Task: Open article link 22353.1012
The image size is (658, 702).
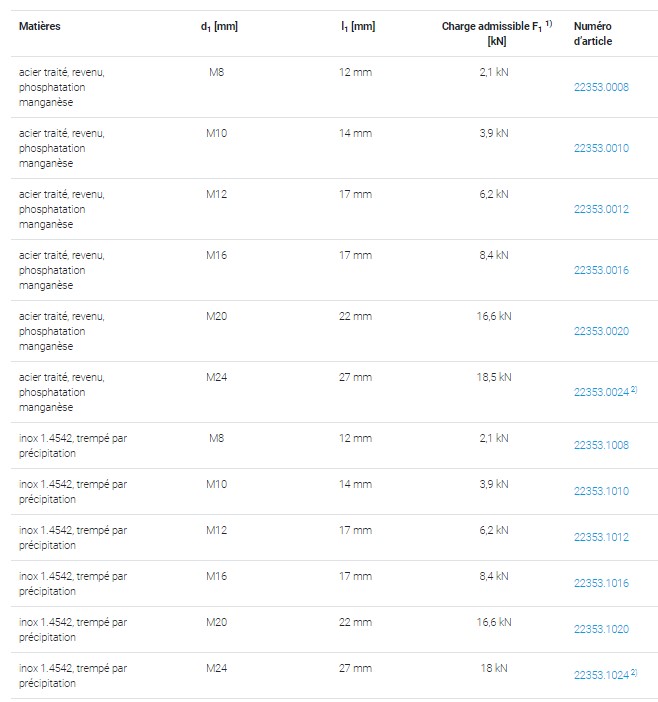Action: (601, 537)
